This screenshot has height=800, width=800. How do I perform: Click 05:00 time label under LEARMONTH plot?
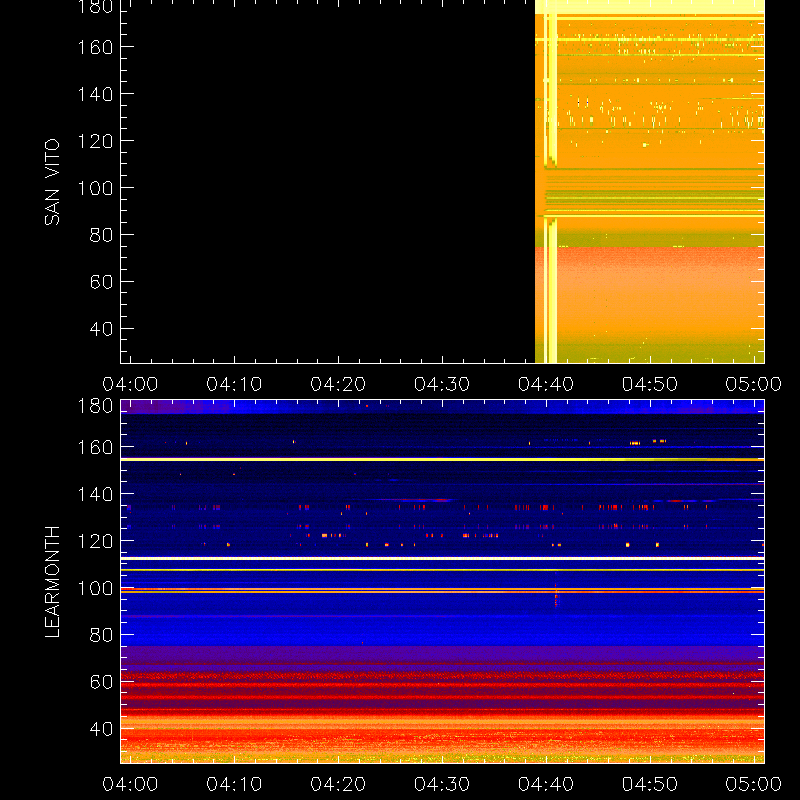point(754,784)
